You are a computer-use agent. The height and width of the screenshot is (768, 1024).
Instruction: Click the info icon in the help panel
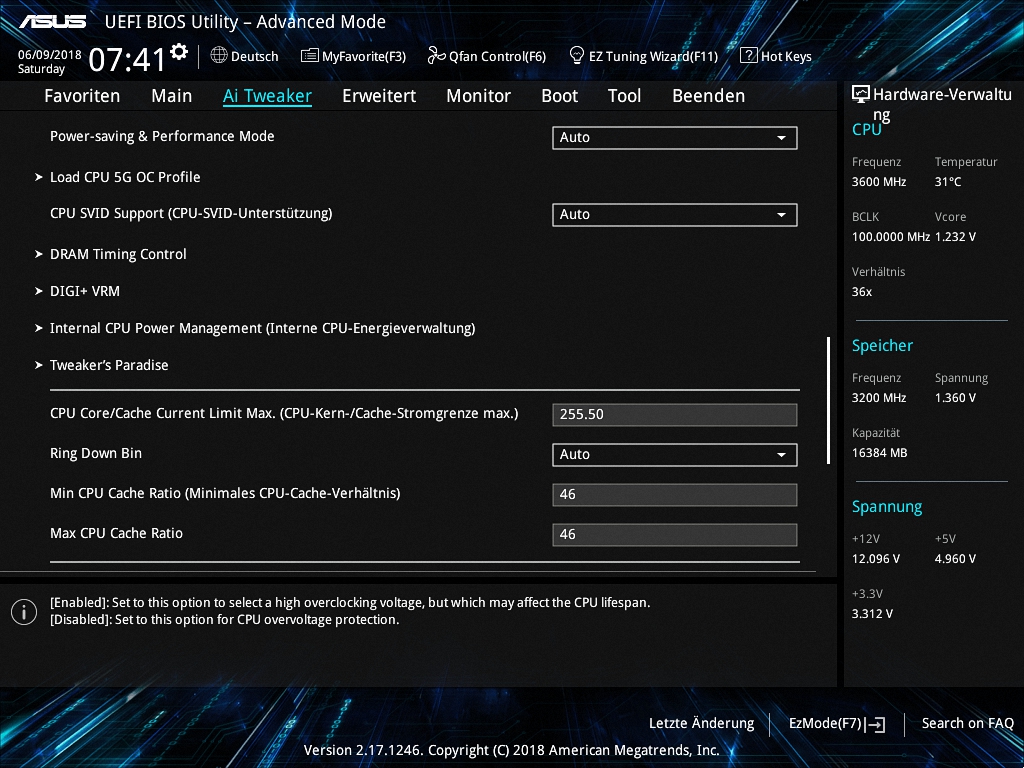pos(24,612)
